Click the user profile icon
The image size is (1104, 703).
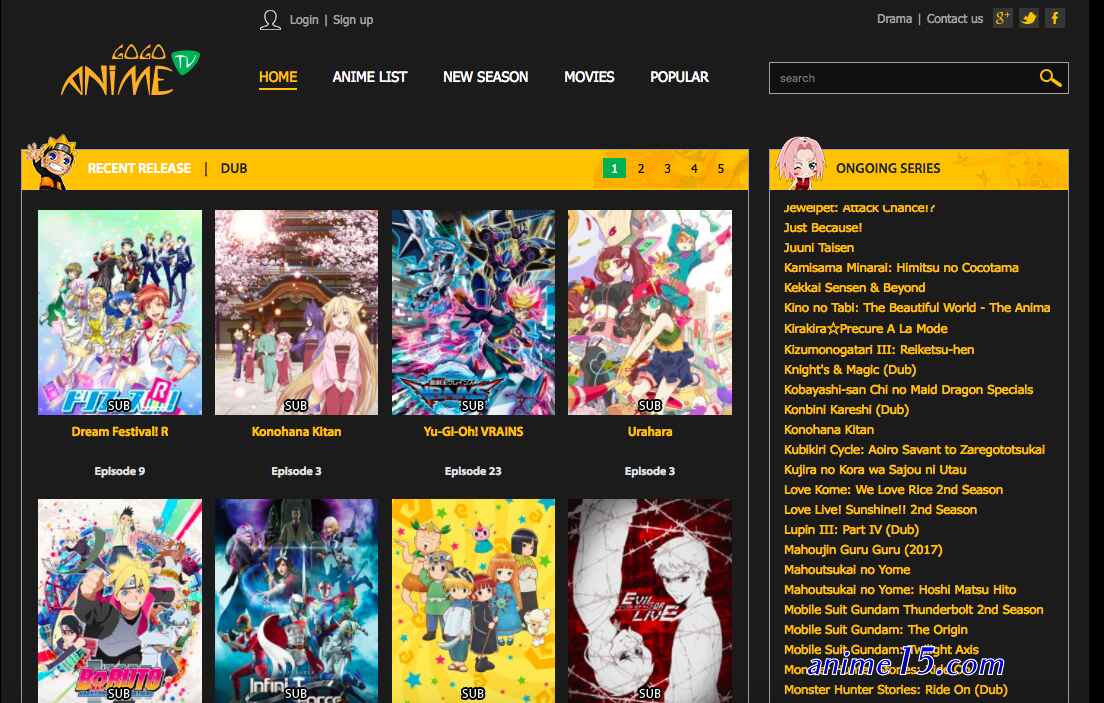coord(270,20)
